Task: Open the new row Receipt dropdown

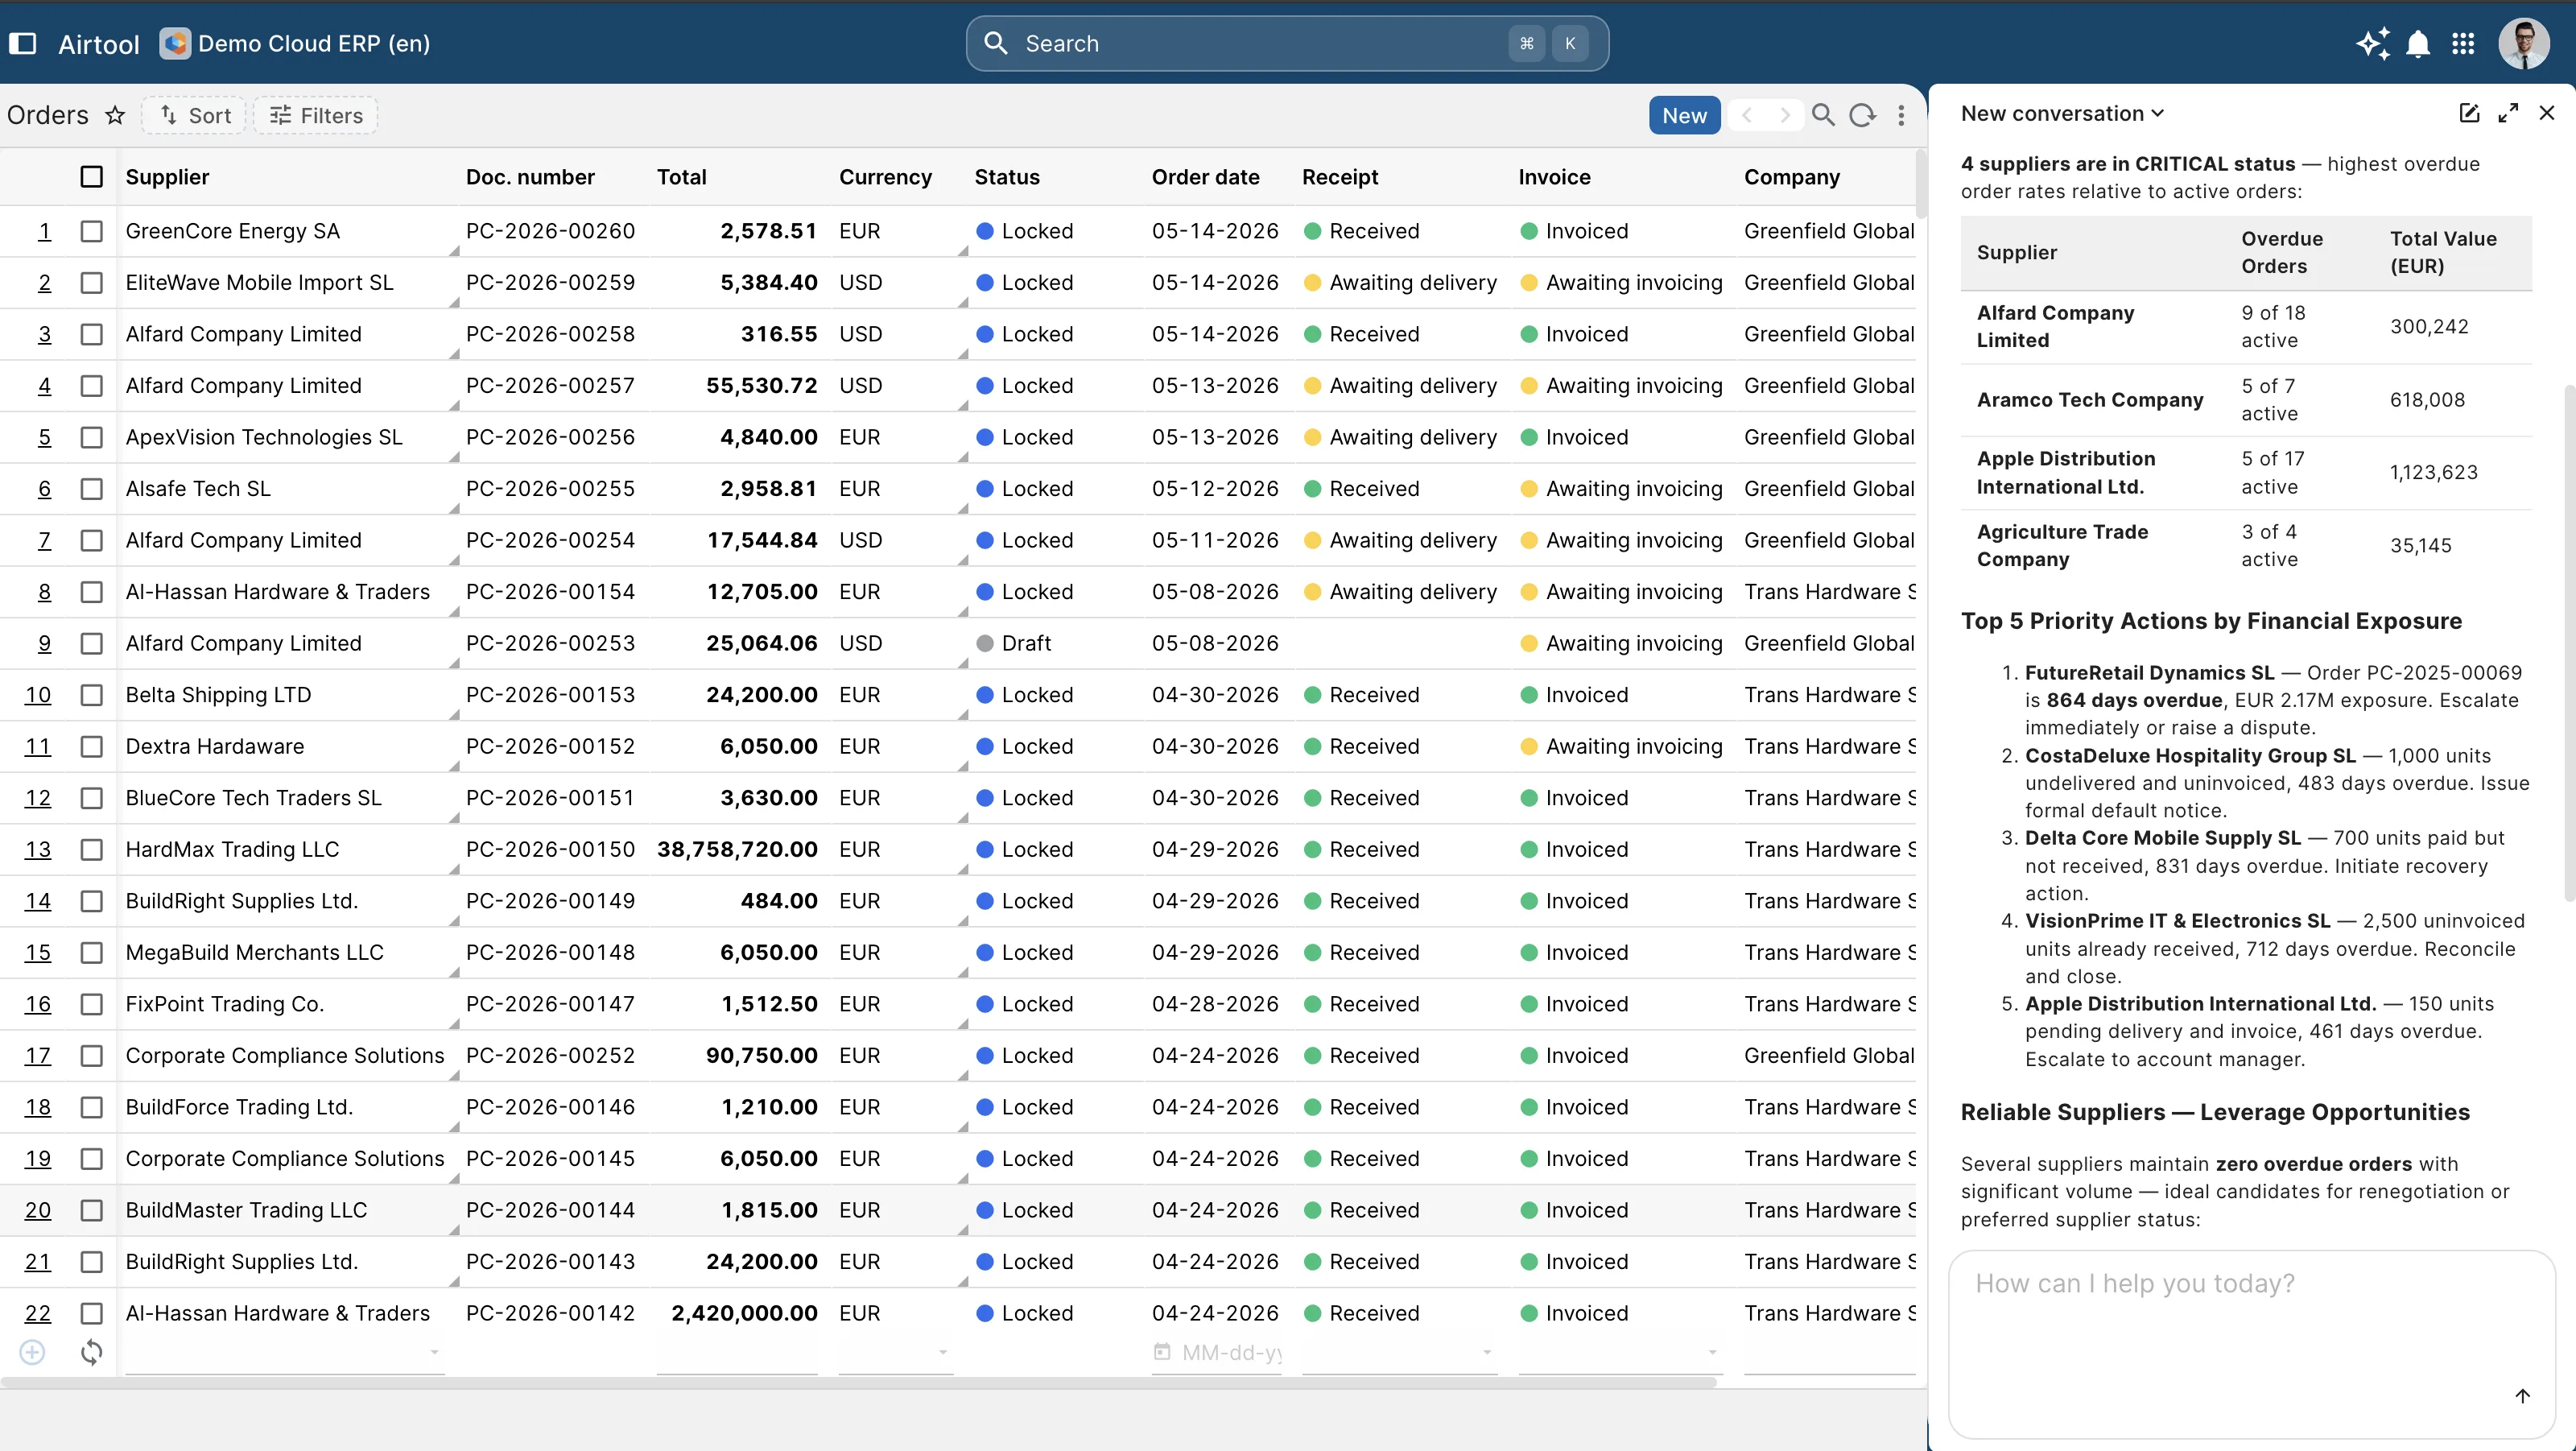Action: (1487, 1352)
